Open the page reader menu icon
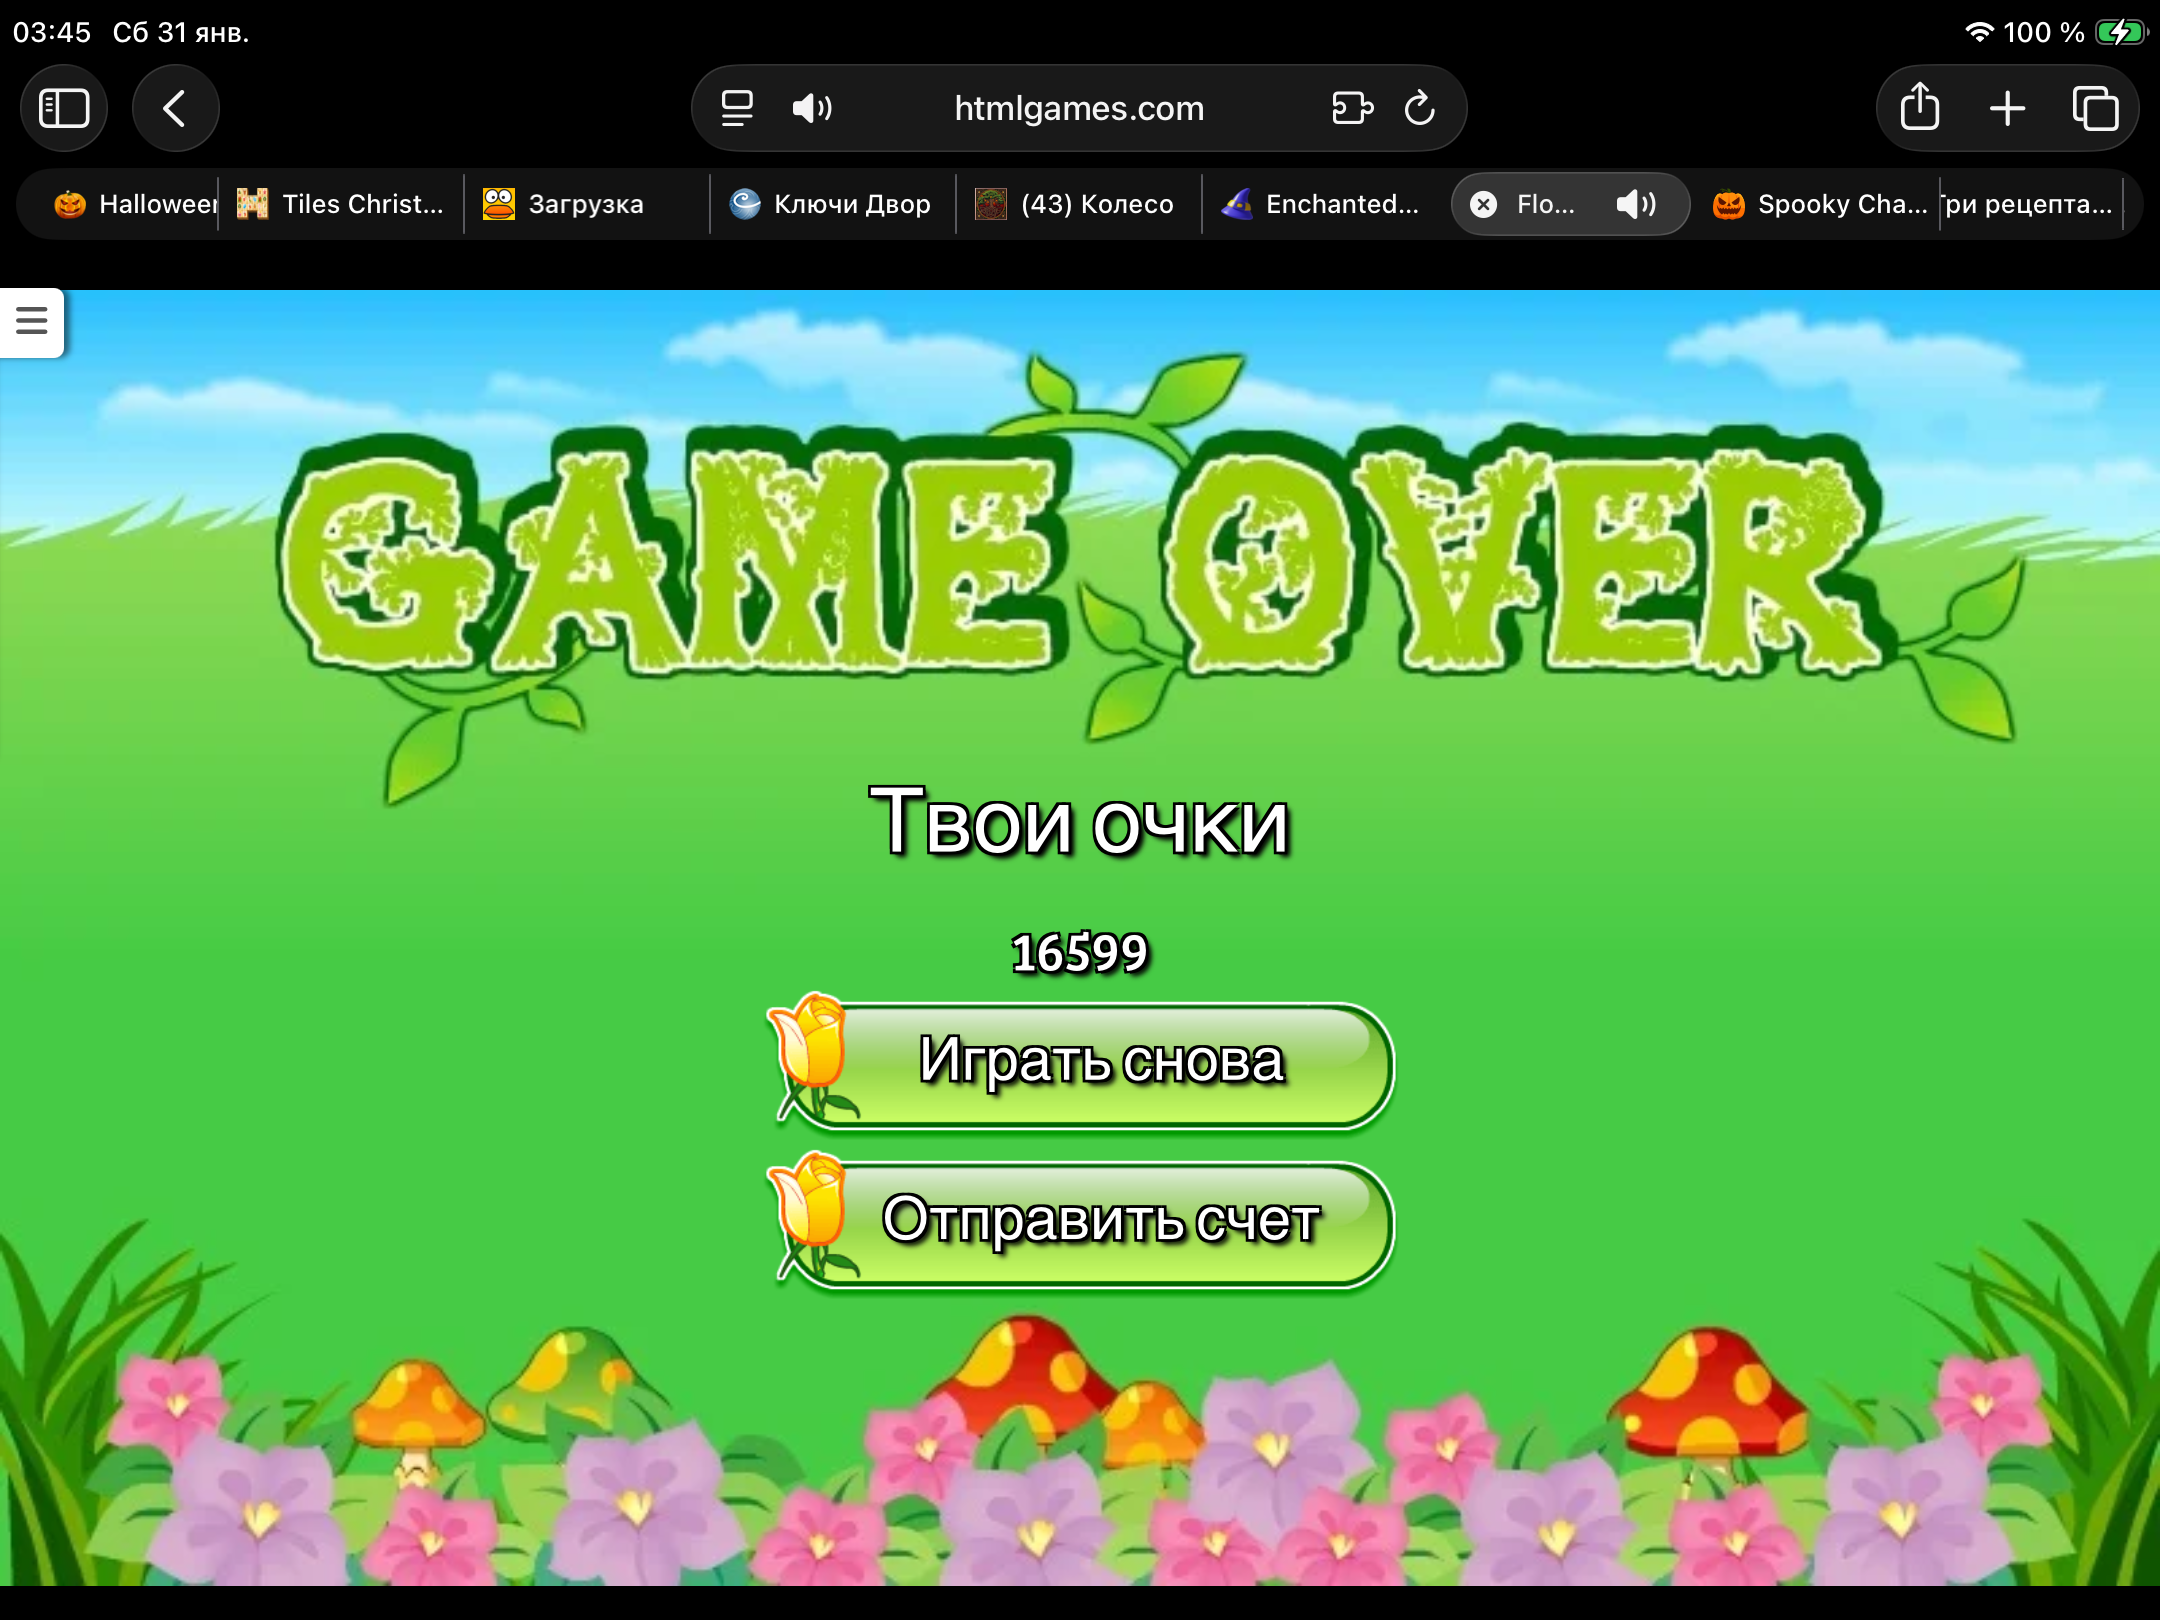 pos(737,108)
